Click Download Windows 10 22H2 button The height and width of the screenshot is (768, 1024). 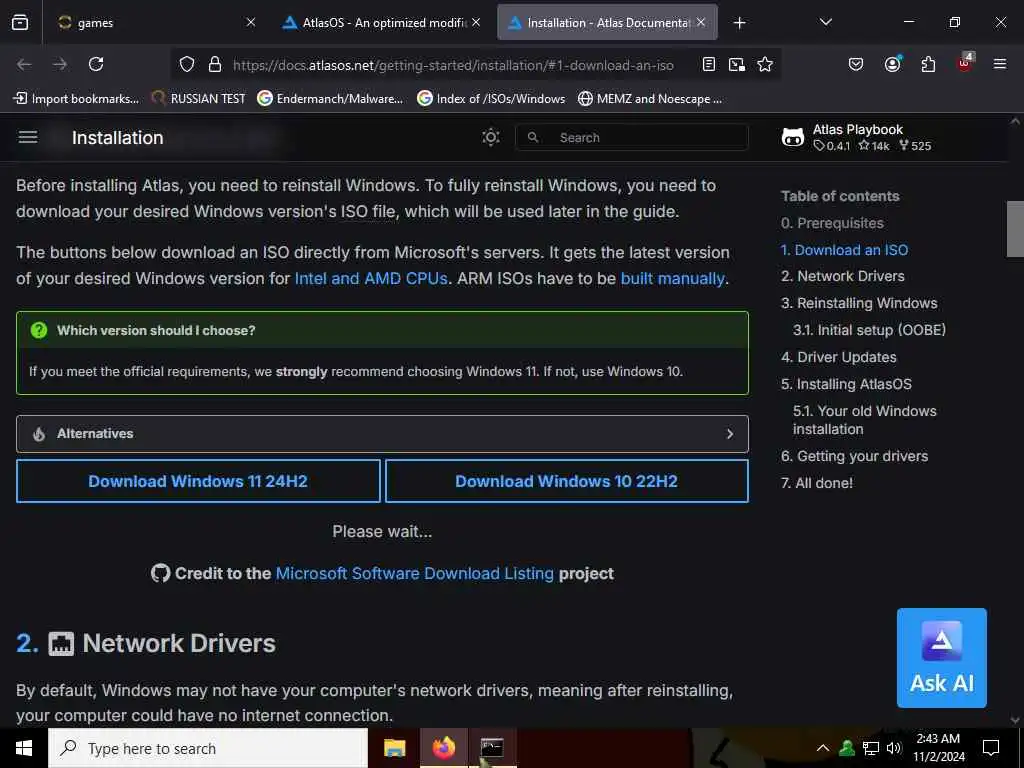pyautogui.click(x=566, y=481)
